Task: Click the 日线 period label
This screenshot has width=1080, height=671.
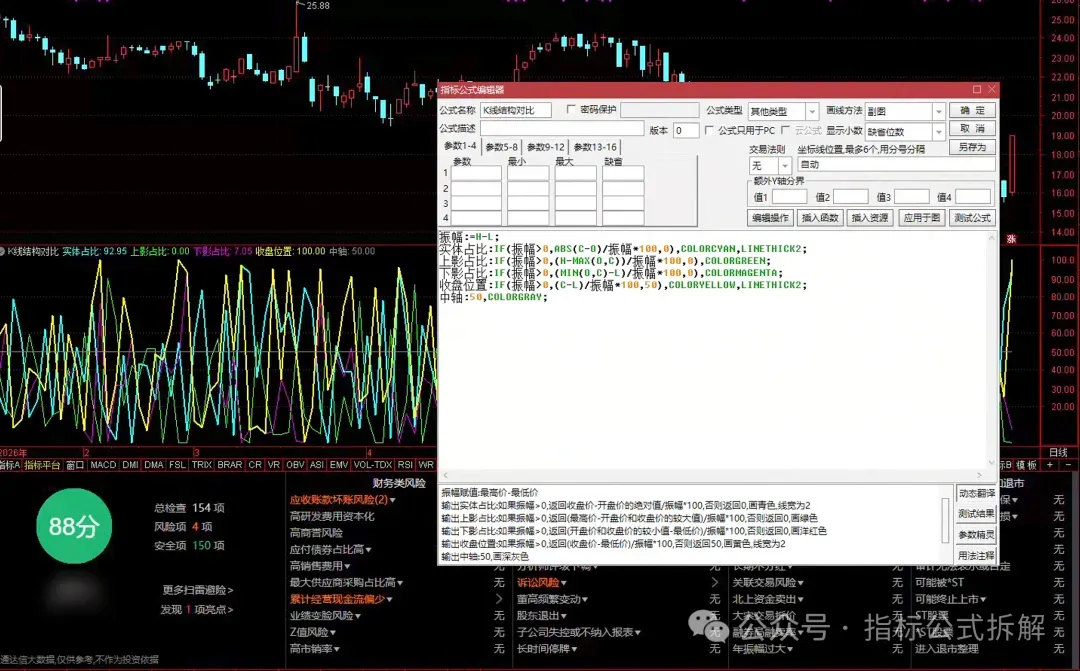Action: tap(1058, 453)
